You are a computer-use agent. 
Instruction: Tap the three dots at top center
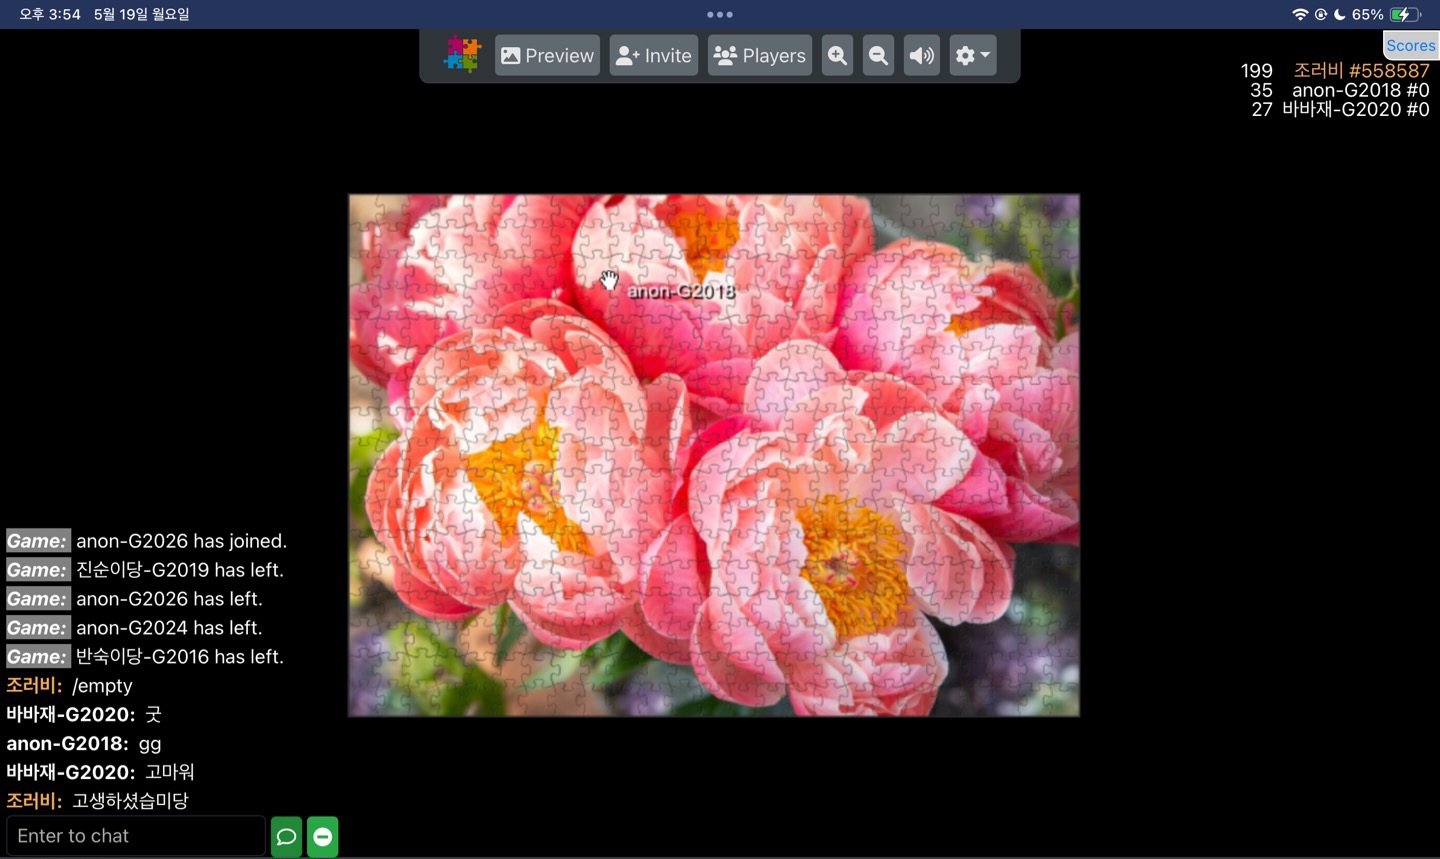point(720,14)
